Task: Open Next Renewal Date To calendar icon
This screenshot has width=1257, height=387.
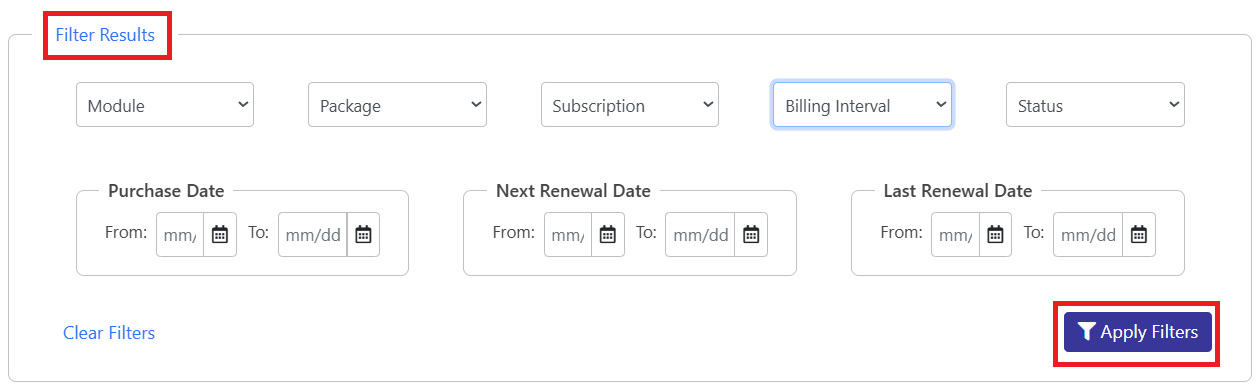Action: tap(751, 234)
